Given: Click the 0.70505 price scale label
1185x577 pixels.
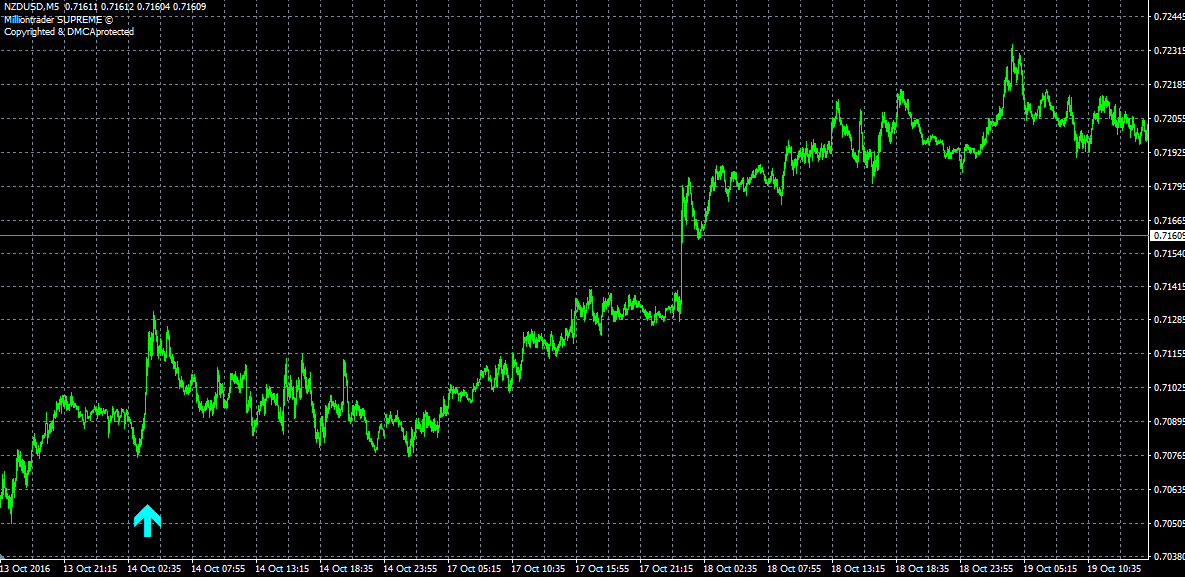Looking at the screenshot, I should point(1170,523).
